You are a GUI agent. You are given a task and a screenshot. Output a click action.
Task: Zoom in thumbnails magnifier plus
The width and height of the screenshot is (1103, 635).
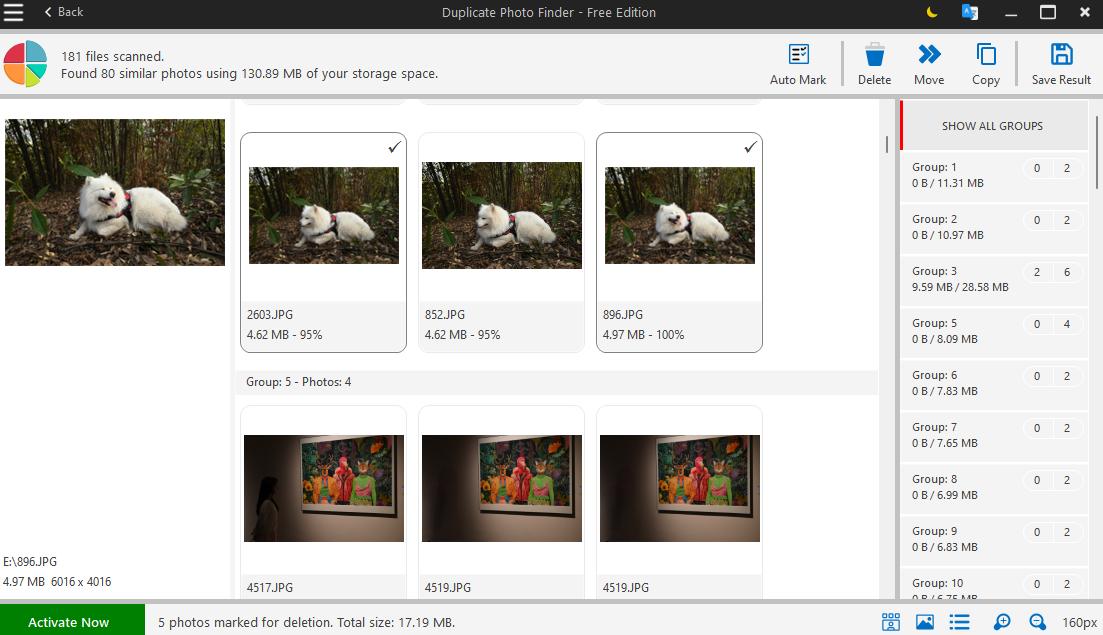tap(1002, 622)
